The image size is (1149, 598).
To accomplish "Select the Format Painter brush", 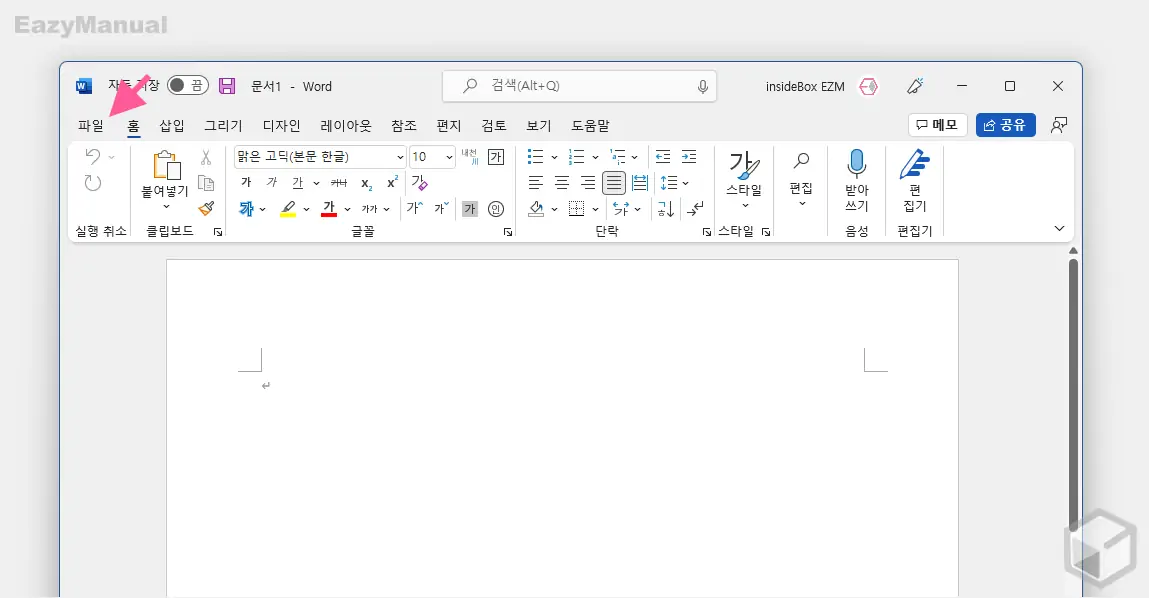I will (206, 209).
